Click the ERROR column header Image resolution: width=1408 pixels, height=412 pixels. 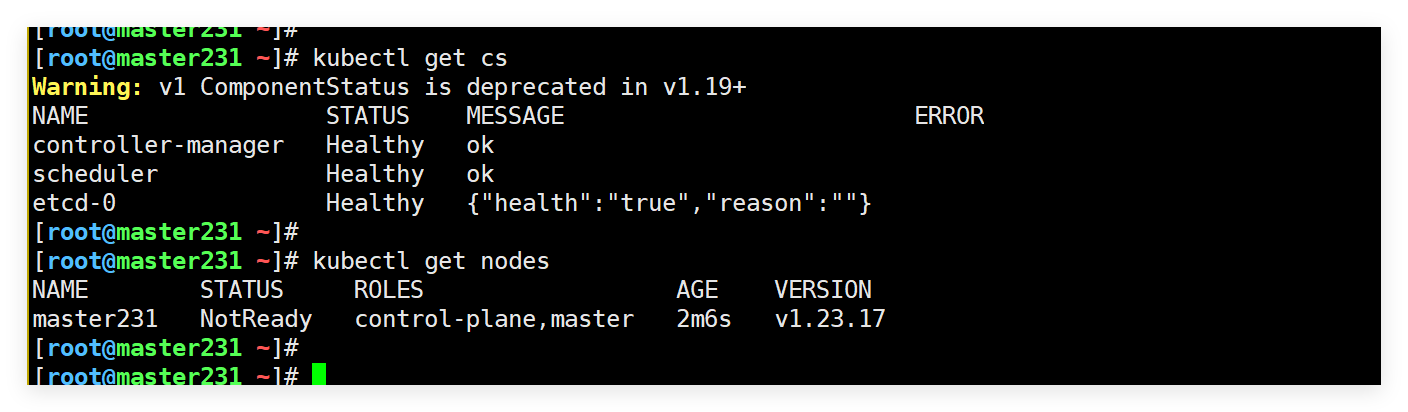(949, 116)
